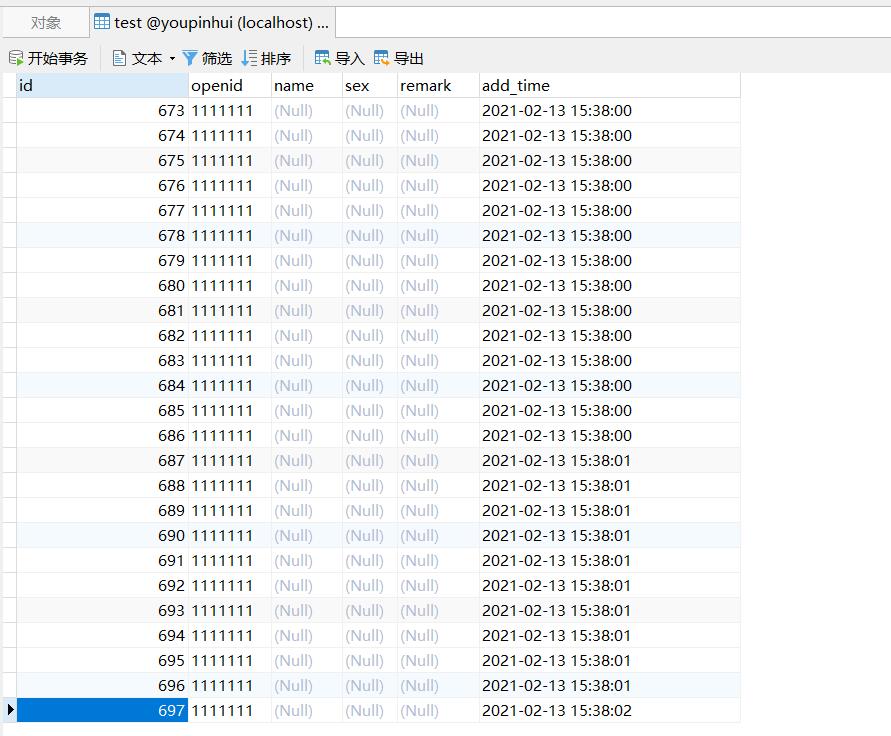Click the name (Null) cell in row 695
The height and width of the screenshot is (736, 891).
307,660
